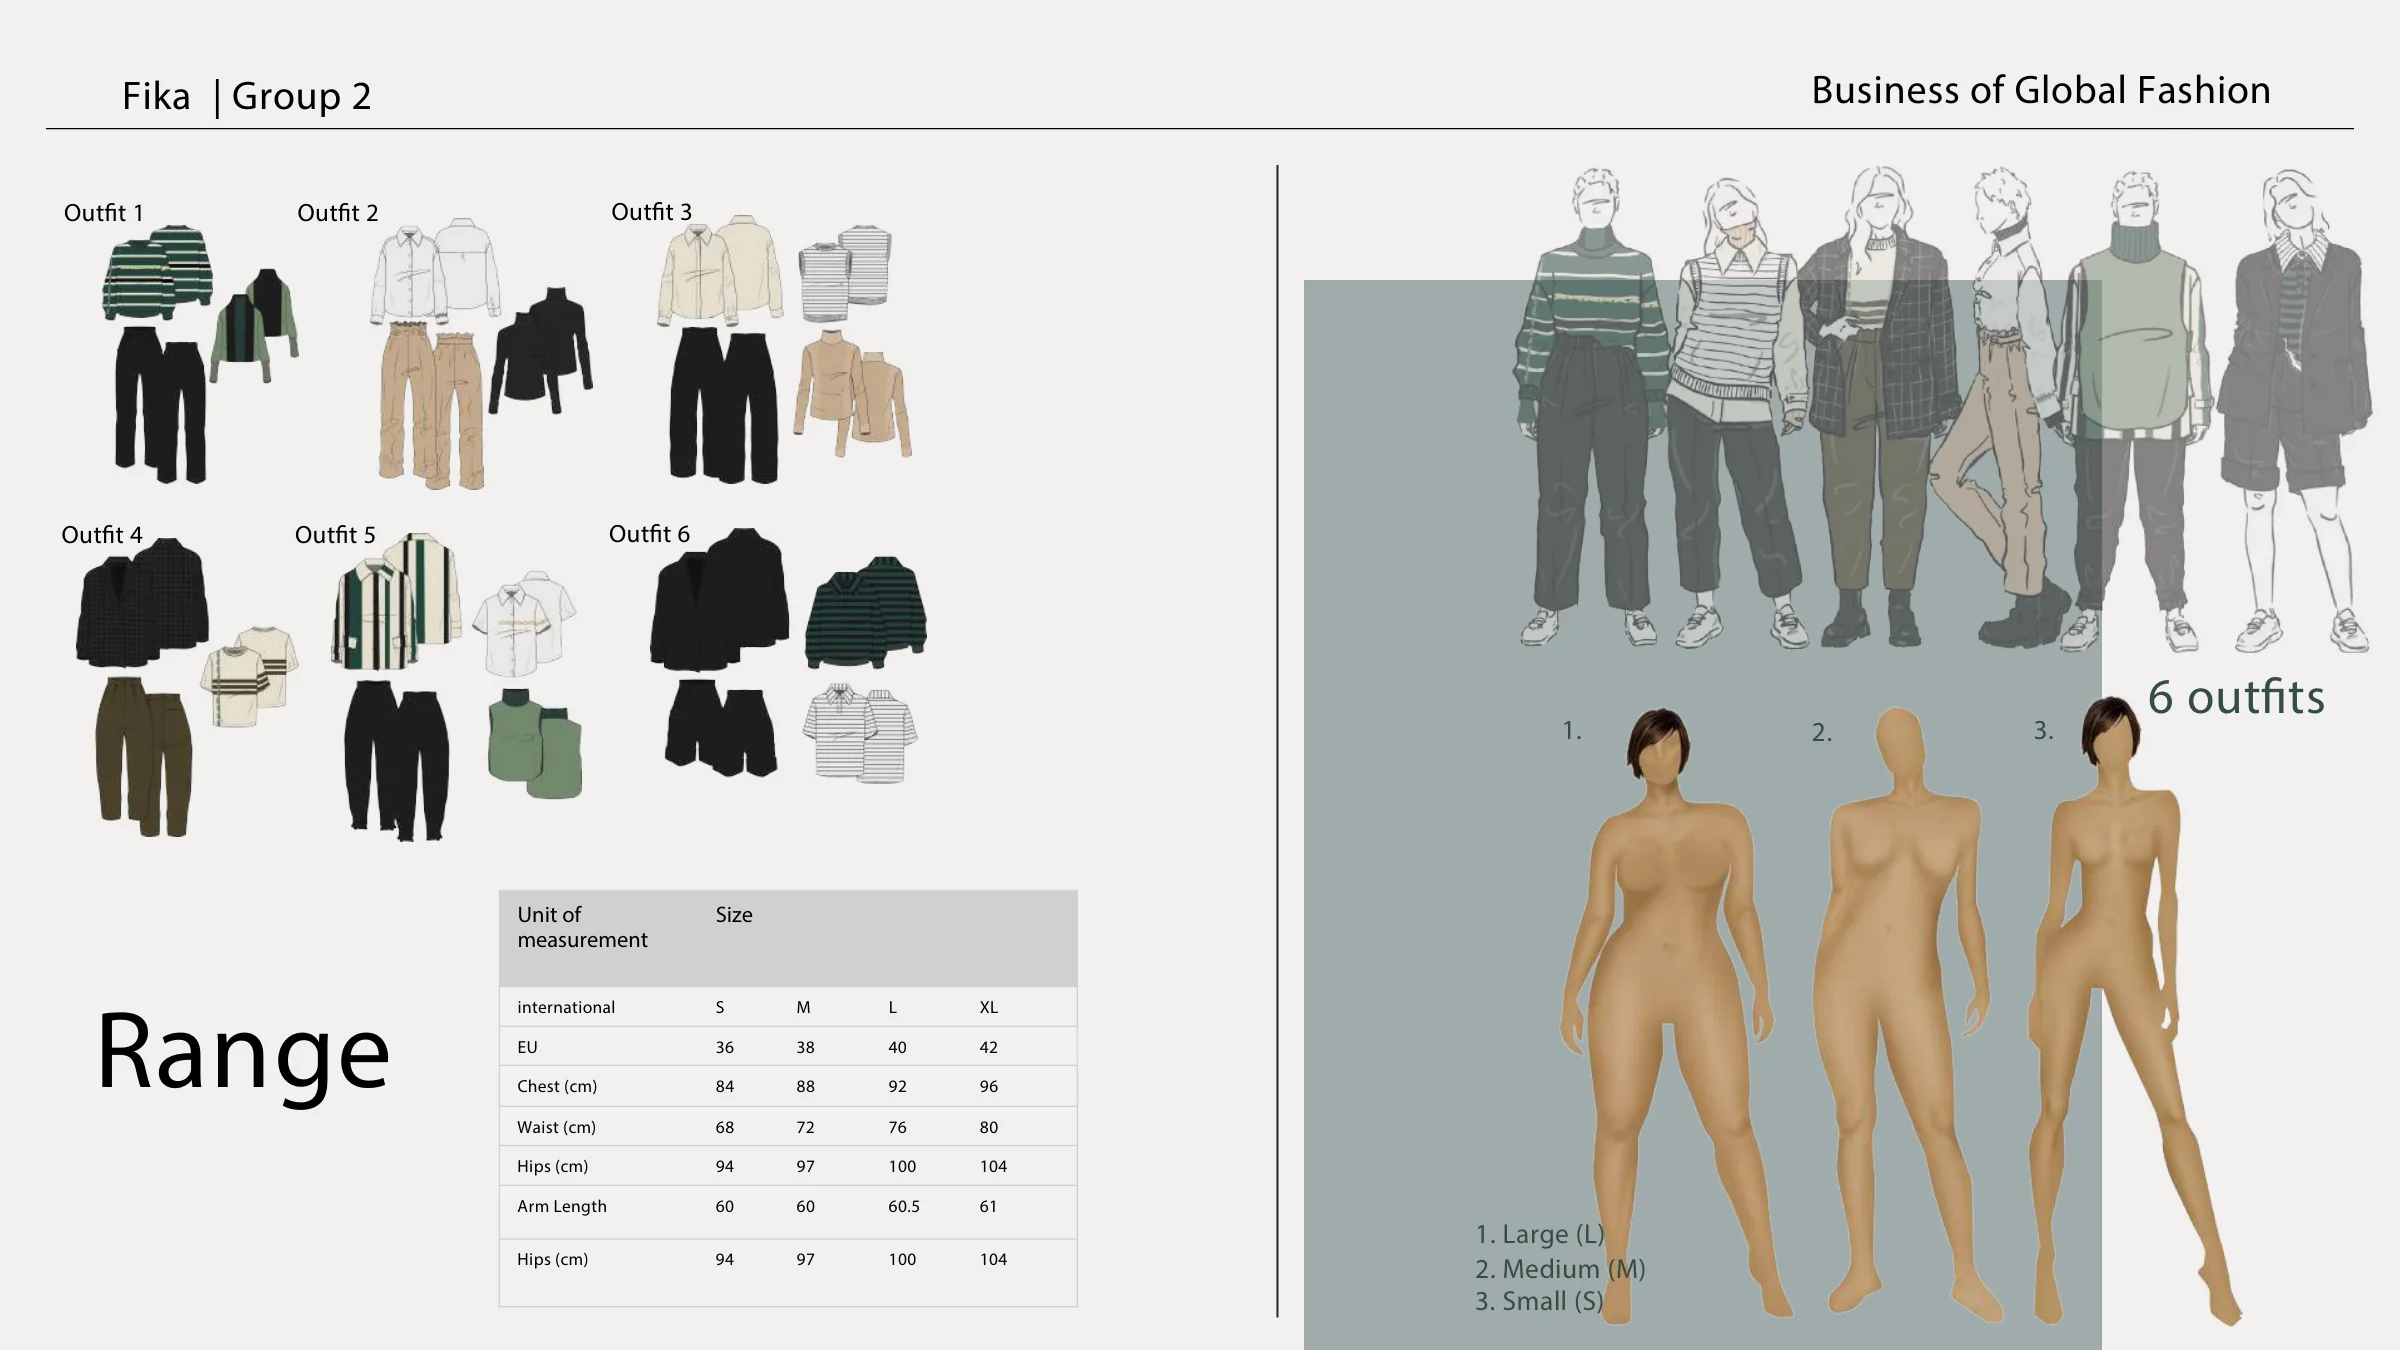
Task: Select "1. Large (L)" legend text
Action: coord(1540,1235)
